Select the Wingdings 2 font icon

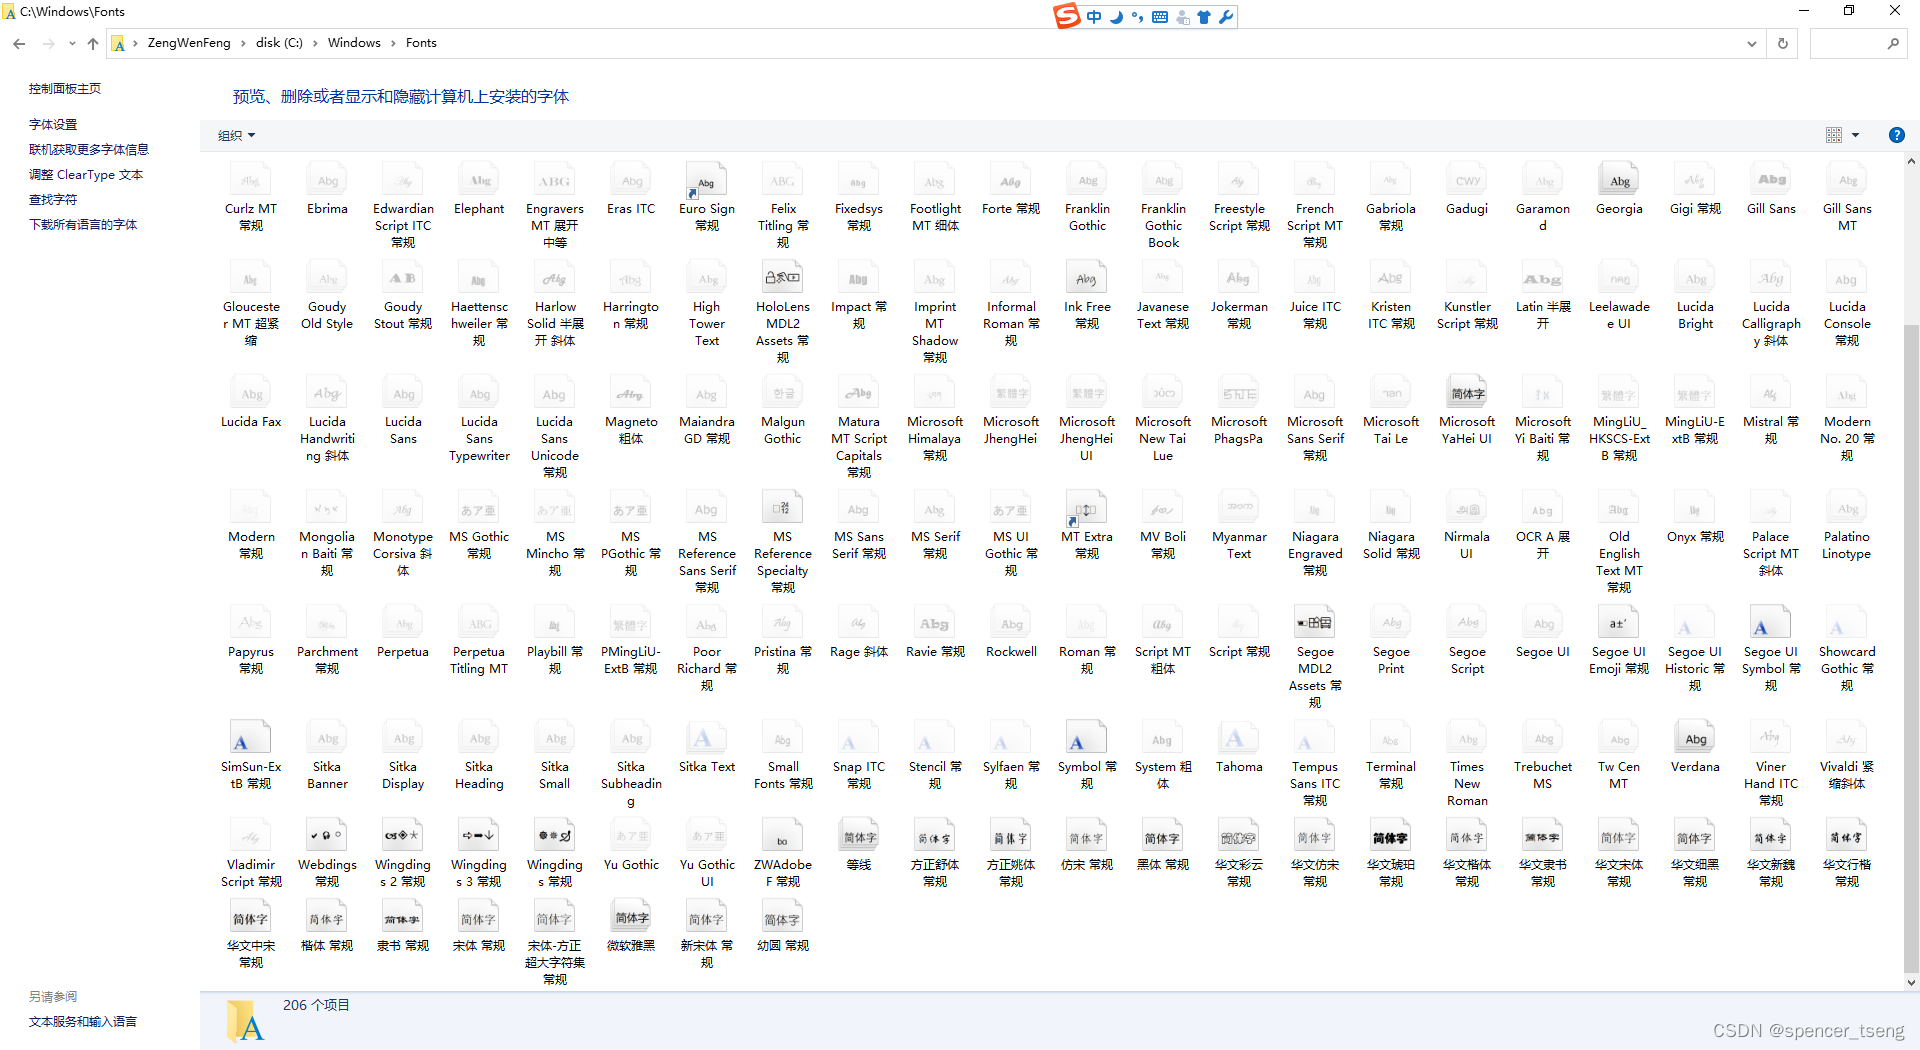tap(403, 836)
